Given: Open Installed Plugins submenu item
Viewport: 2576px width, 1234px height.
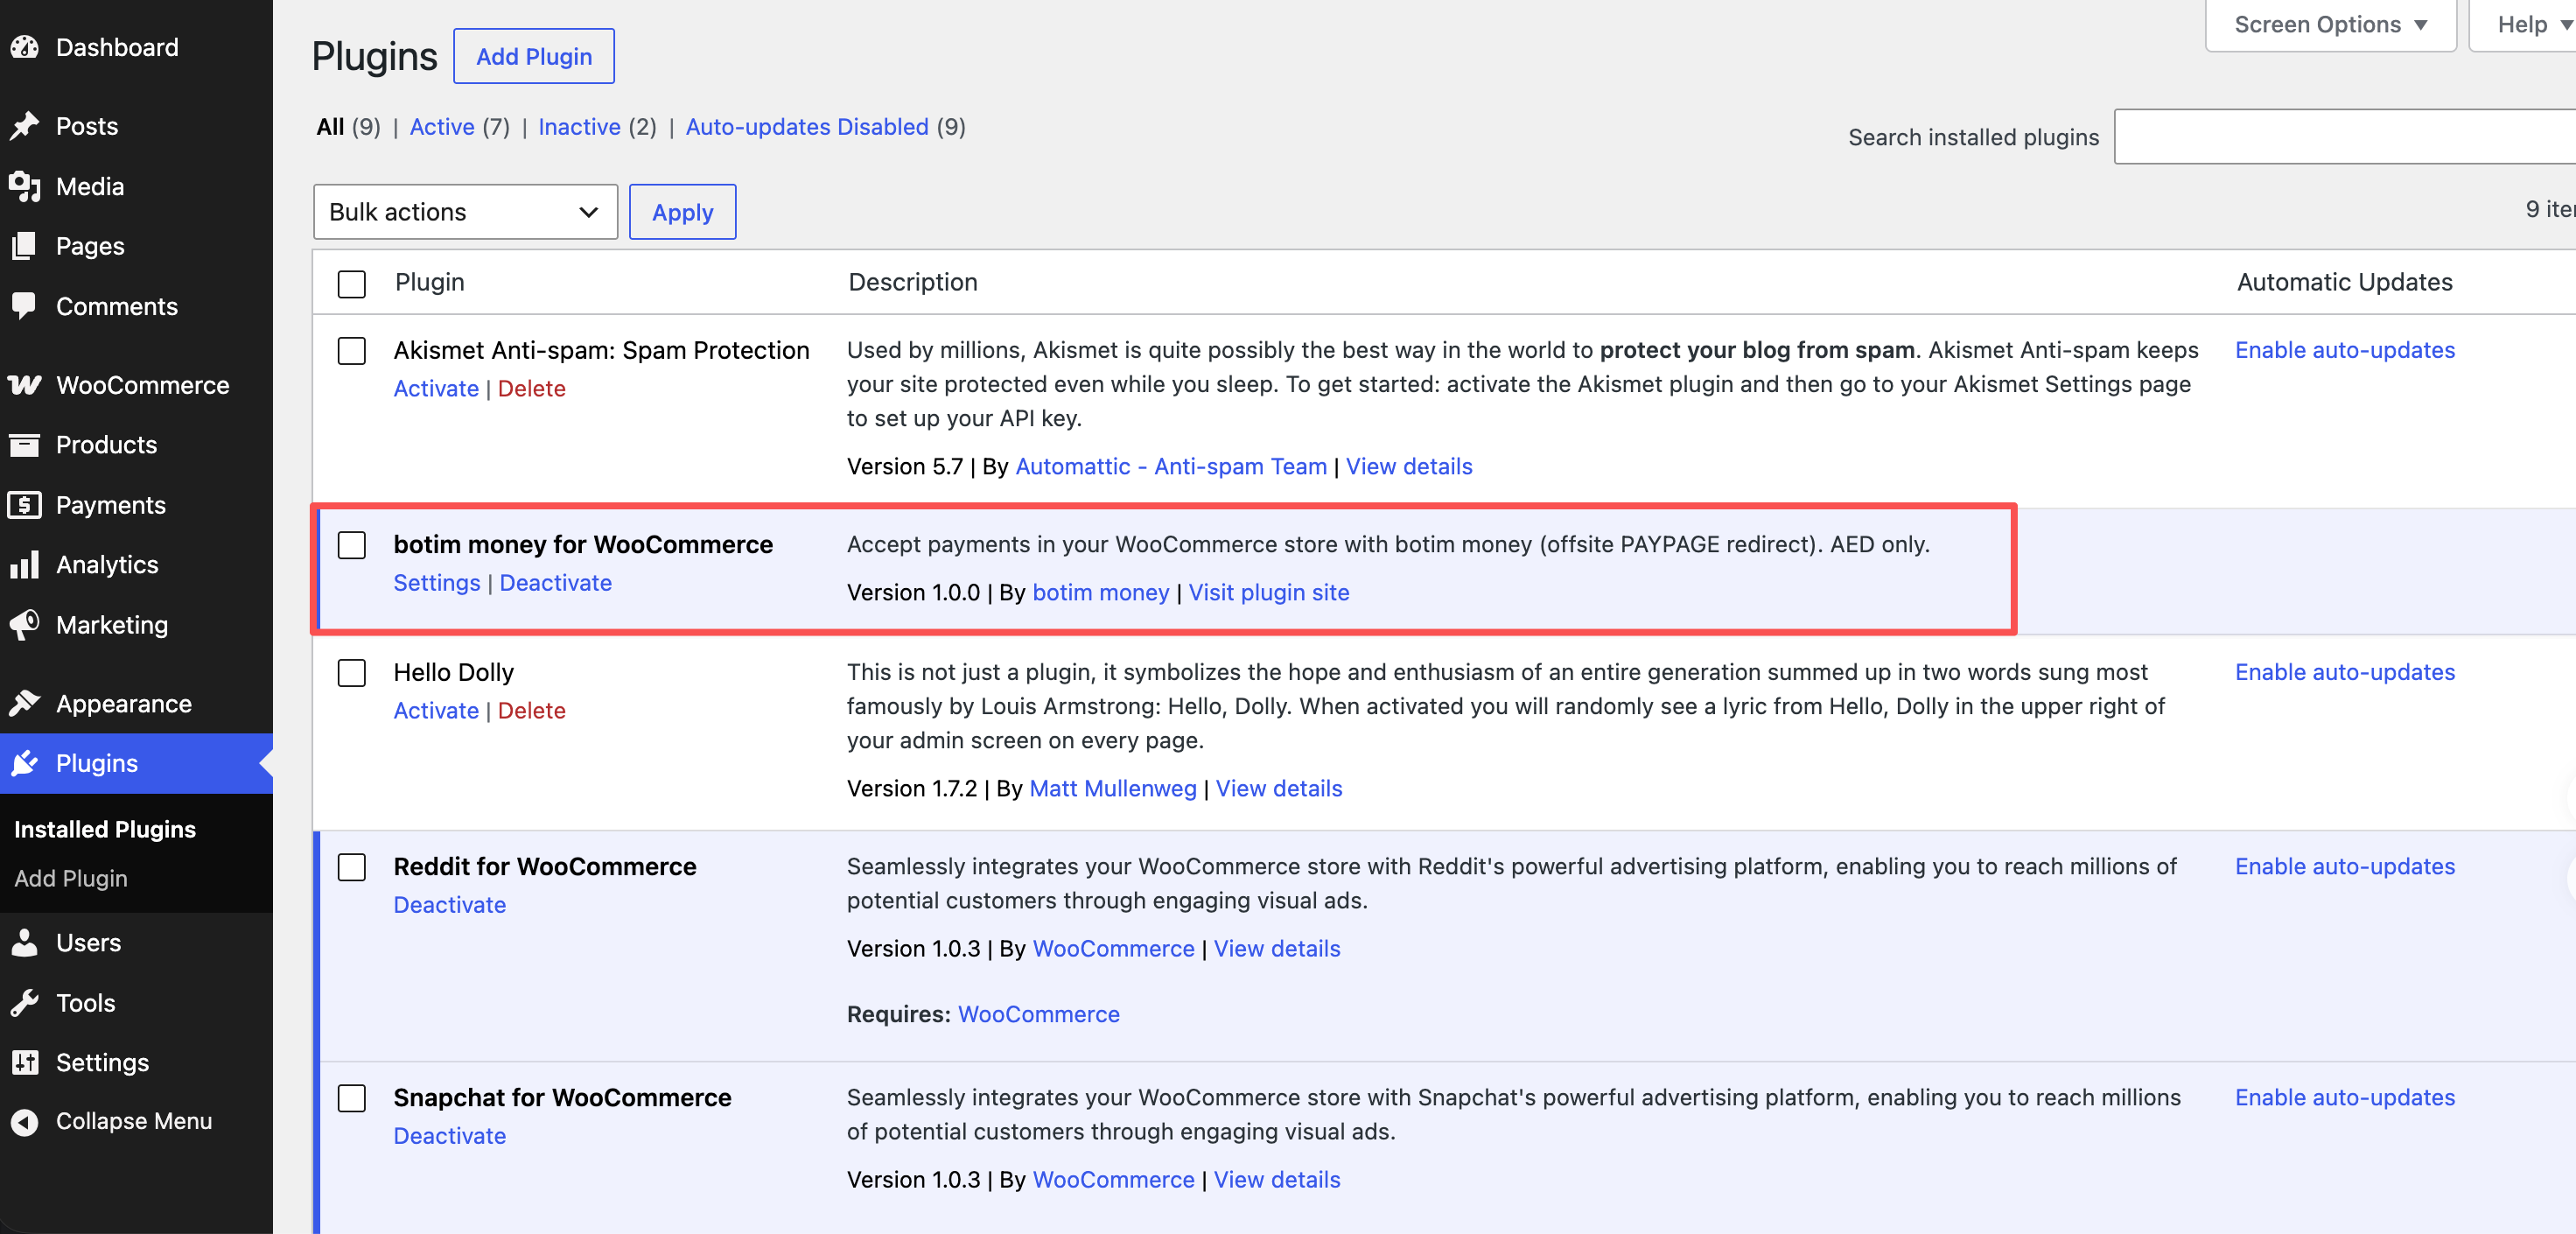Looking at the screenshot, I should click(x=105, y=829).
